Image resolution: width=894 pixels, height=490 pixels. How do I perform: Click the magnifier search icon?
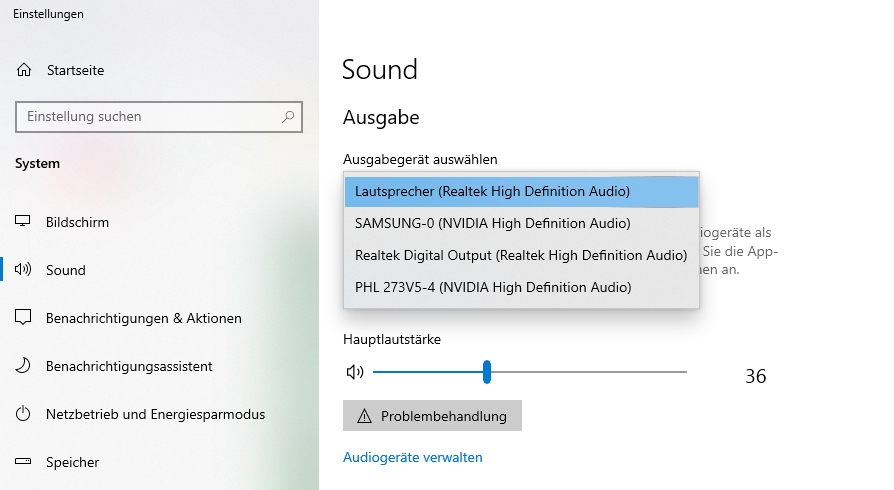[288, 116]
